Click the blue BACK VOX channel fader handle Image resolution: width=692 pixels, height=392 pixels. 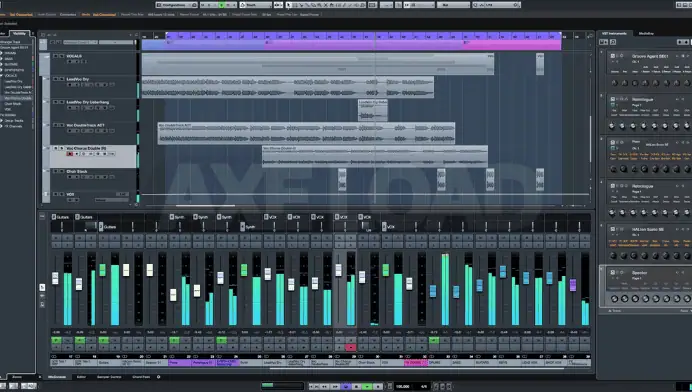point(549,278)
